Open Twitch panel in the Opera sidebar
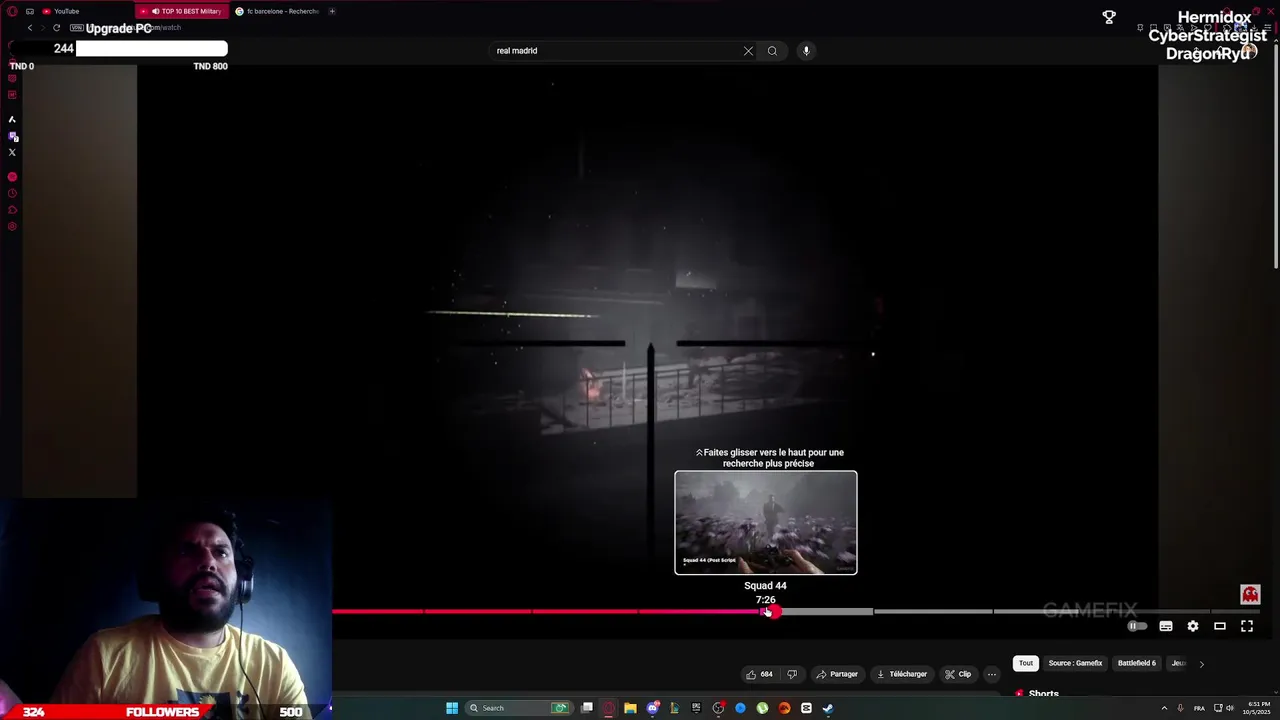This screenshot has width=1280, height=720. (x=12, y=136)
